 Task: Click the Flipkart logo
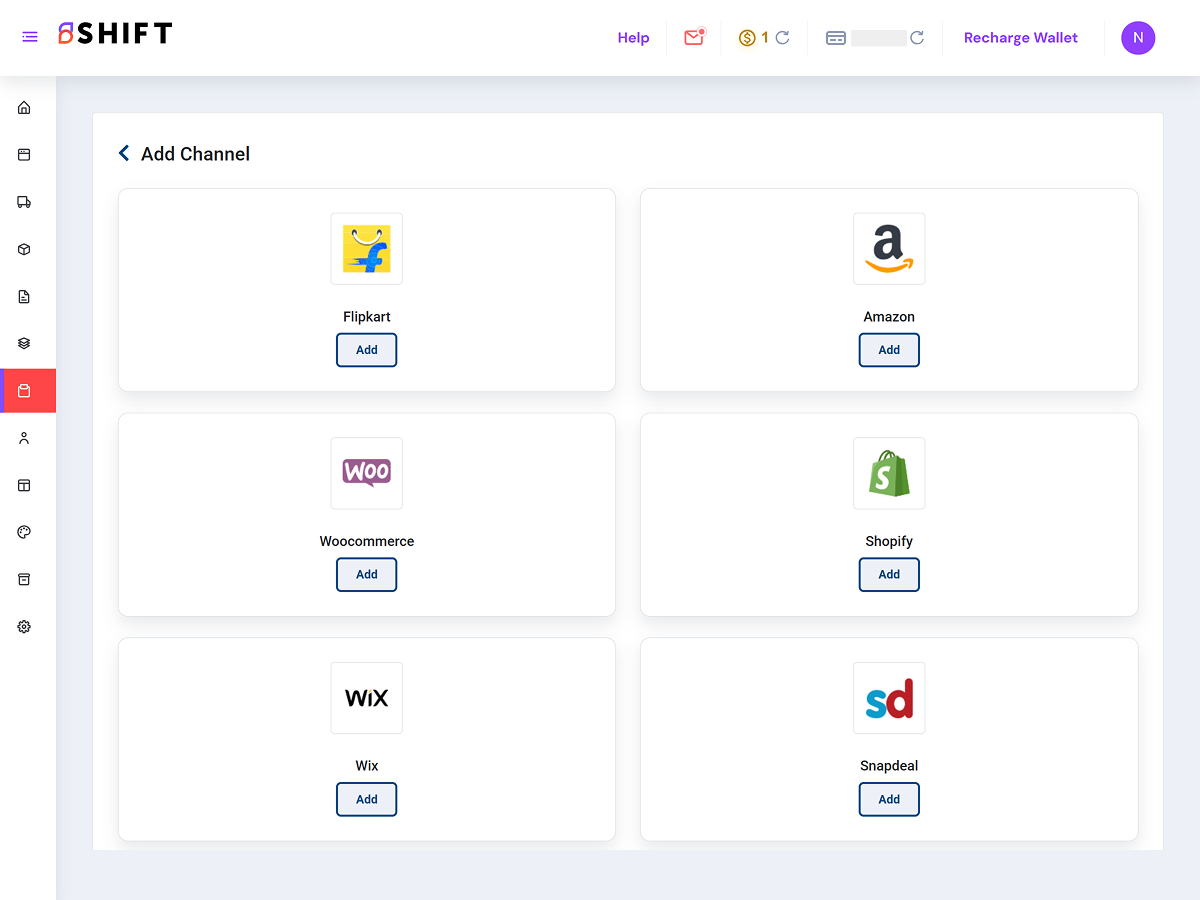[x=367, y=249]
